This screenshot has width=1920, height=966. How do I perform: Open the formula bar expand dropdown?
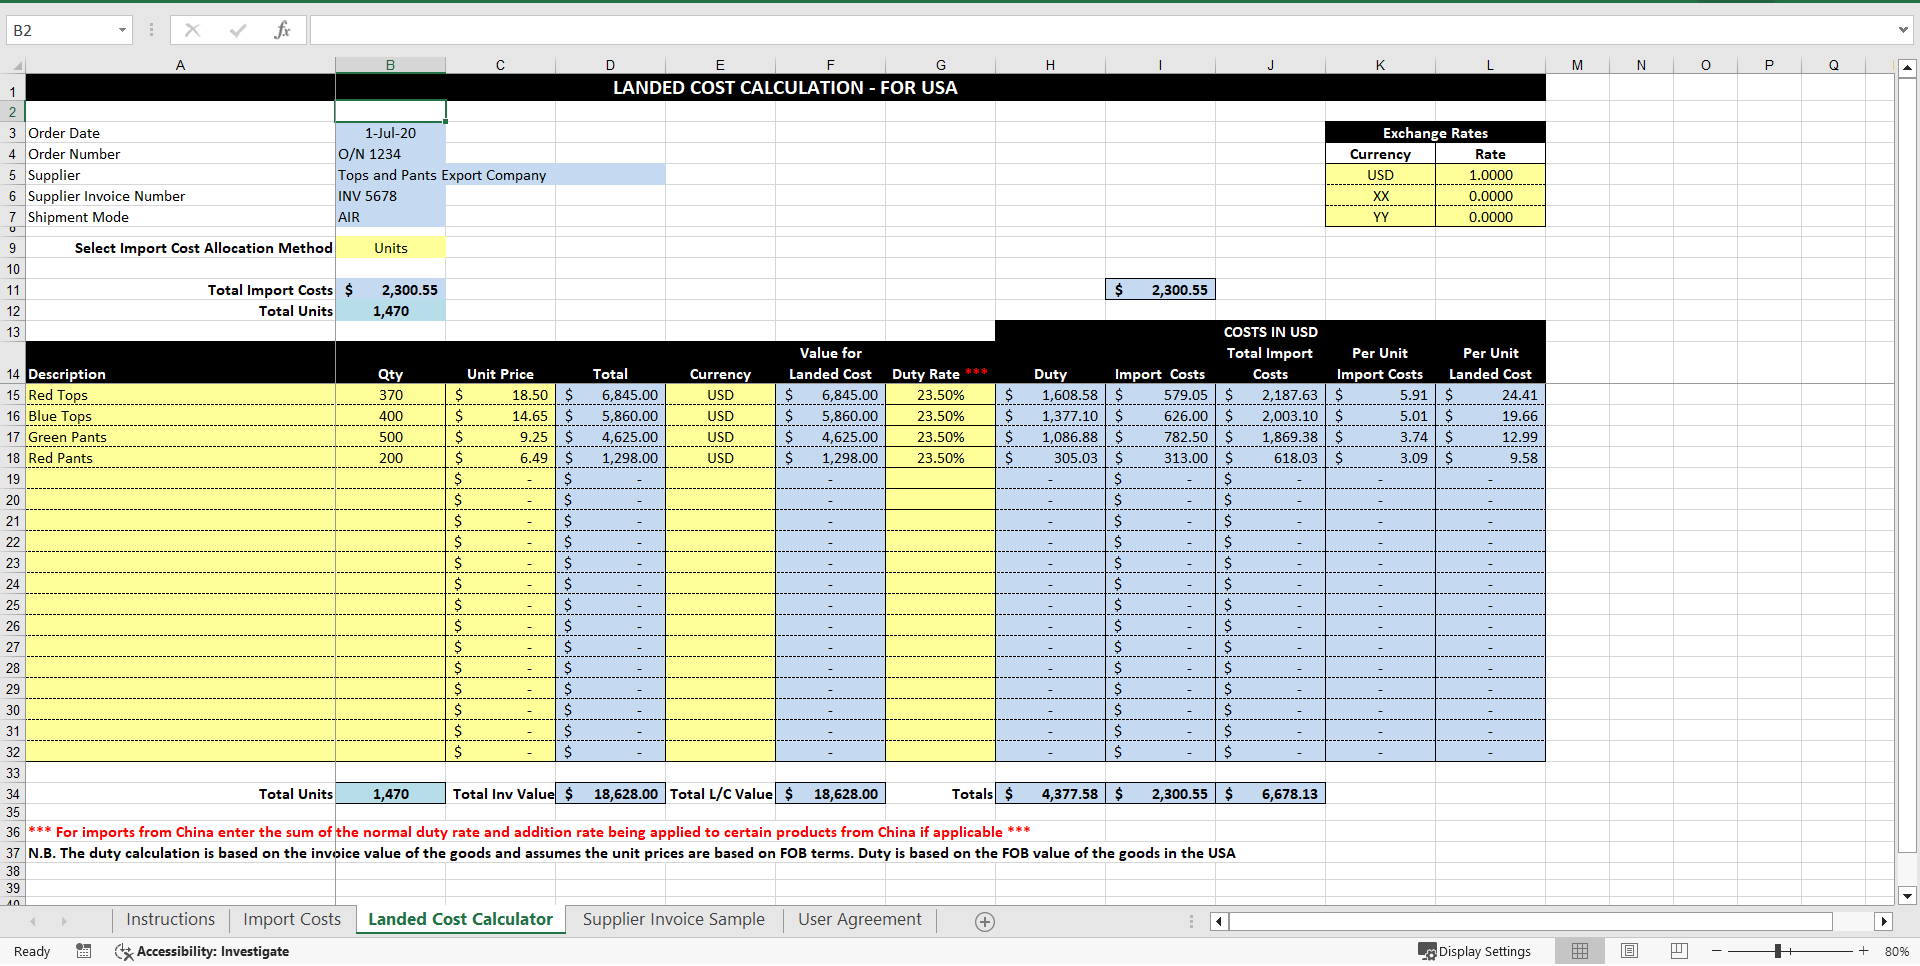coord(1905,30)
